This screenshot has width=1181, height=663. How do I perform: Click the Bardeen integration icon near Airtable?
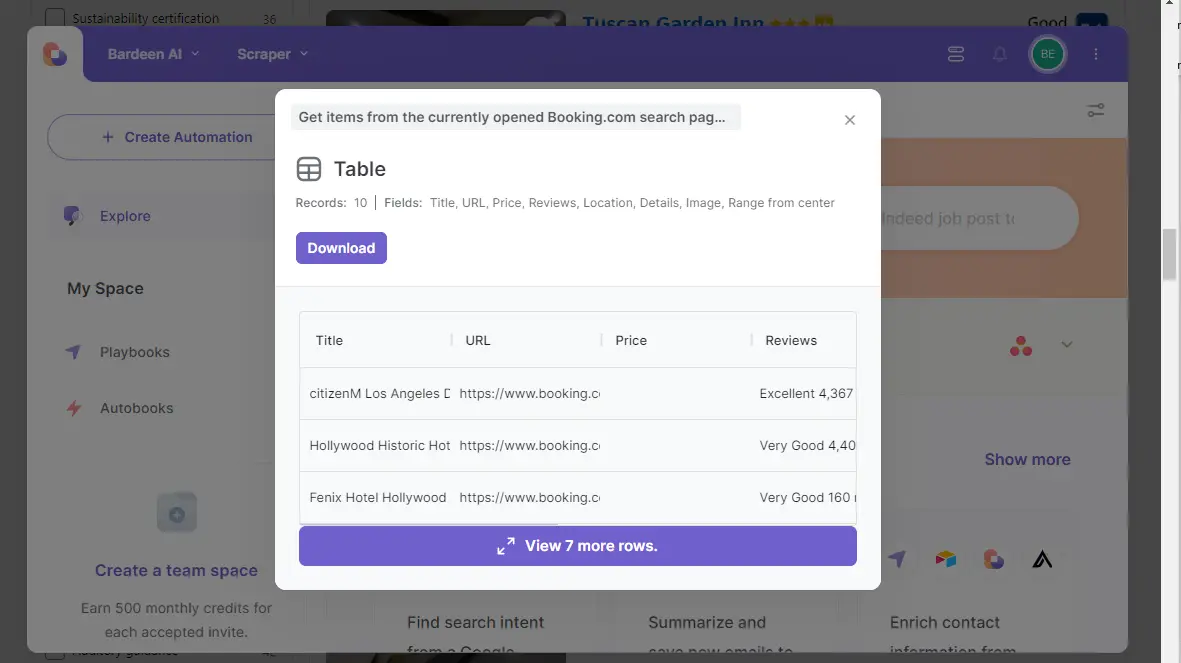[993, 559]
